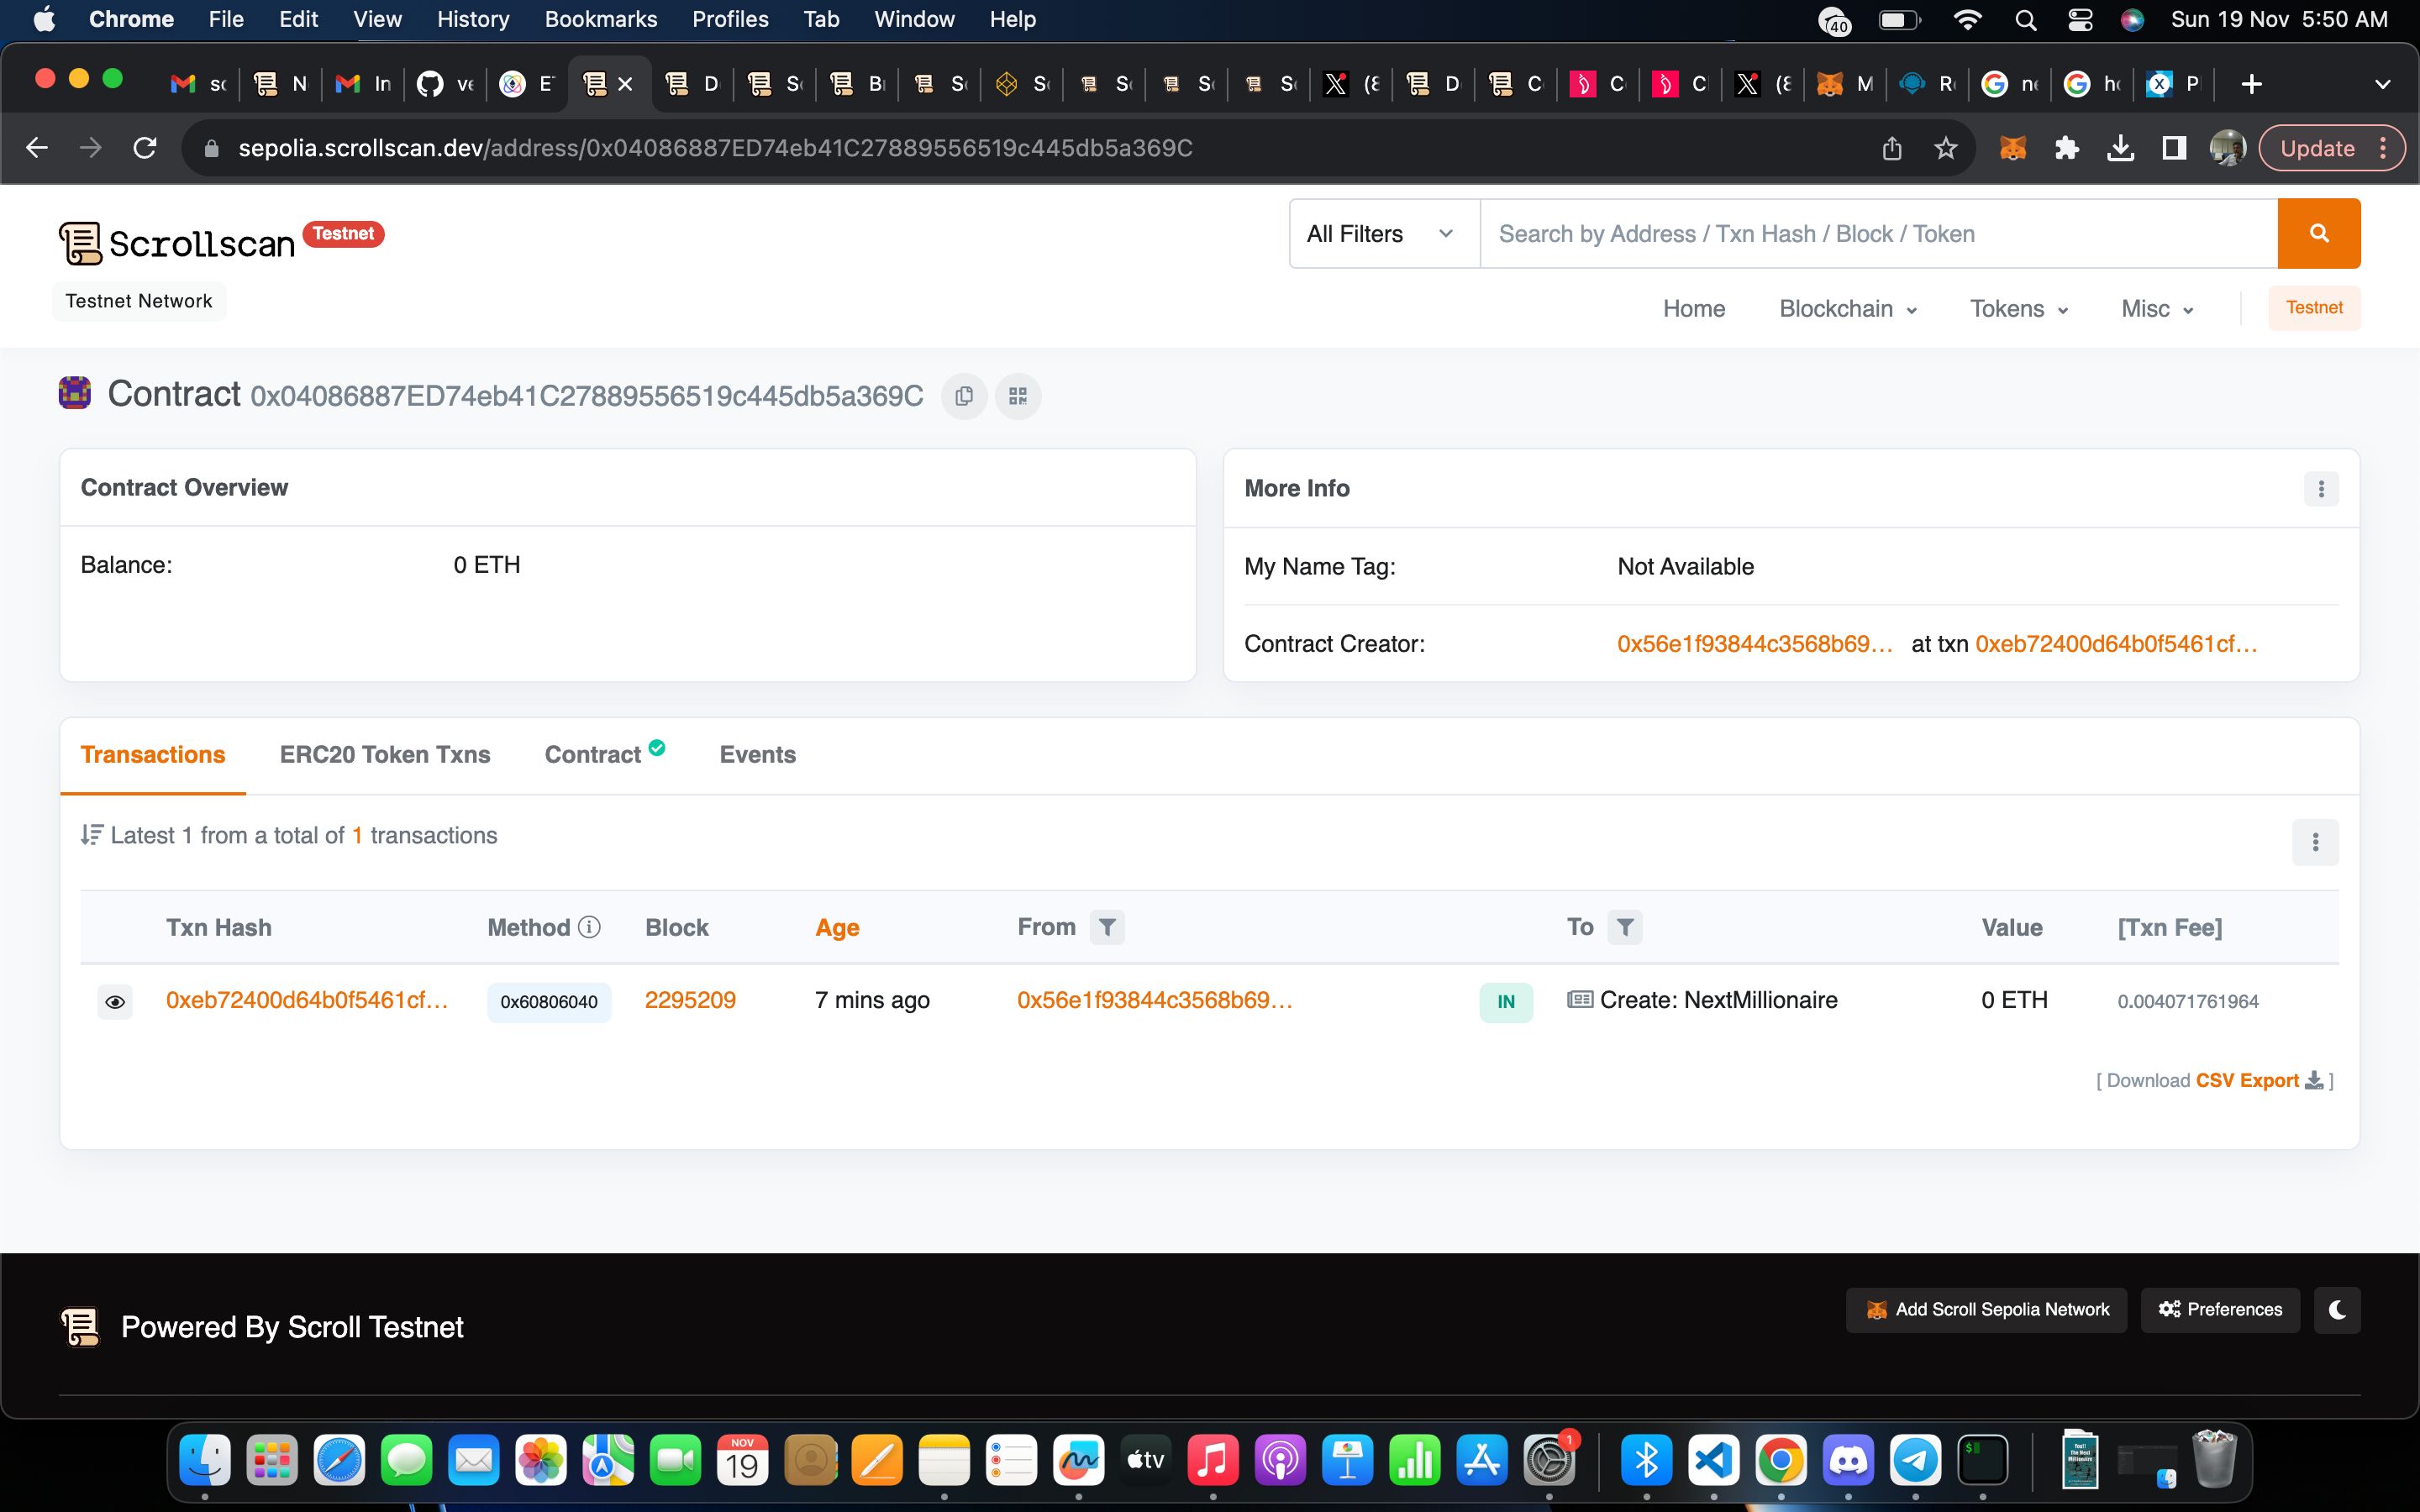The width and height of the screenshot is (2420, 1512).
Task: Click the star/bookmark icon in address bar
Action: tap(1948, 148)
